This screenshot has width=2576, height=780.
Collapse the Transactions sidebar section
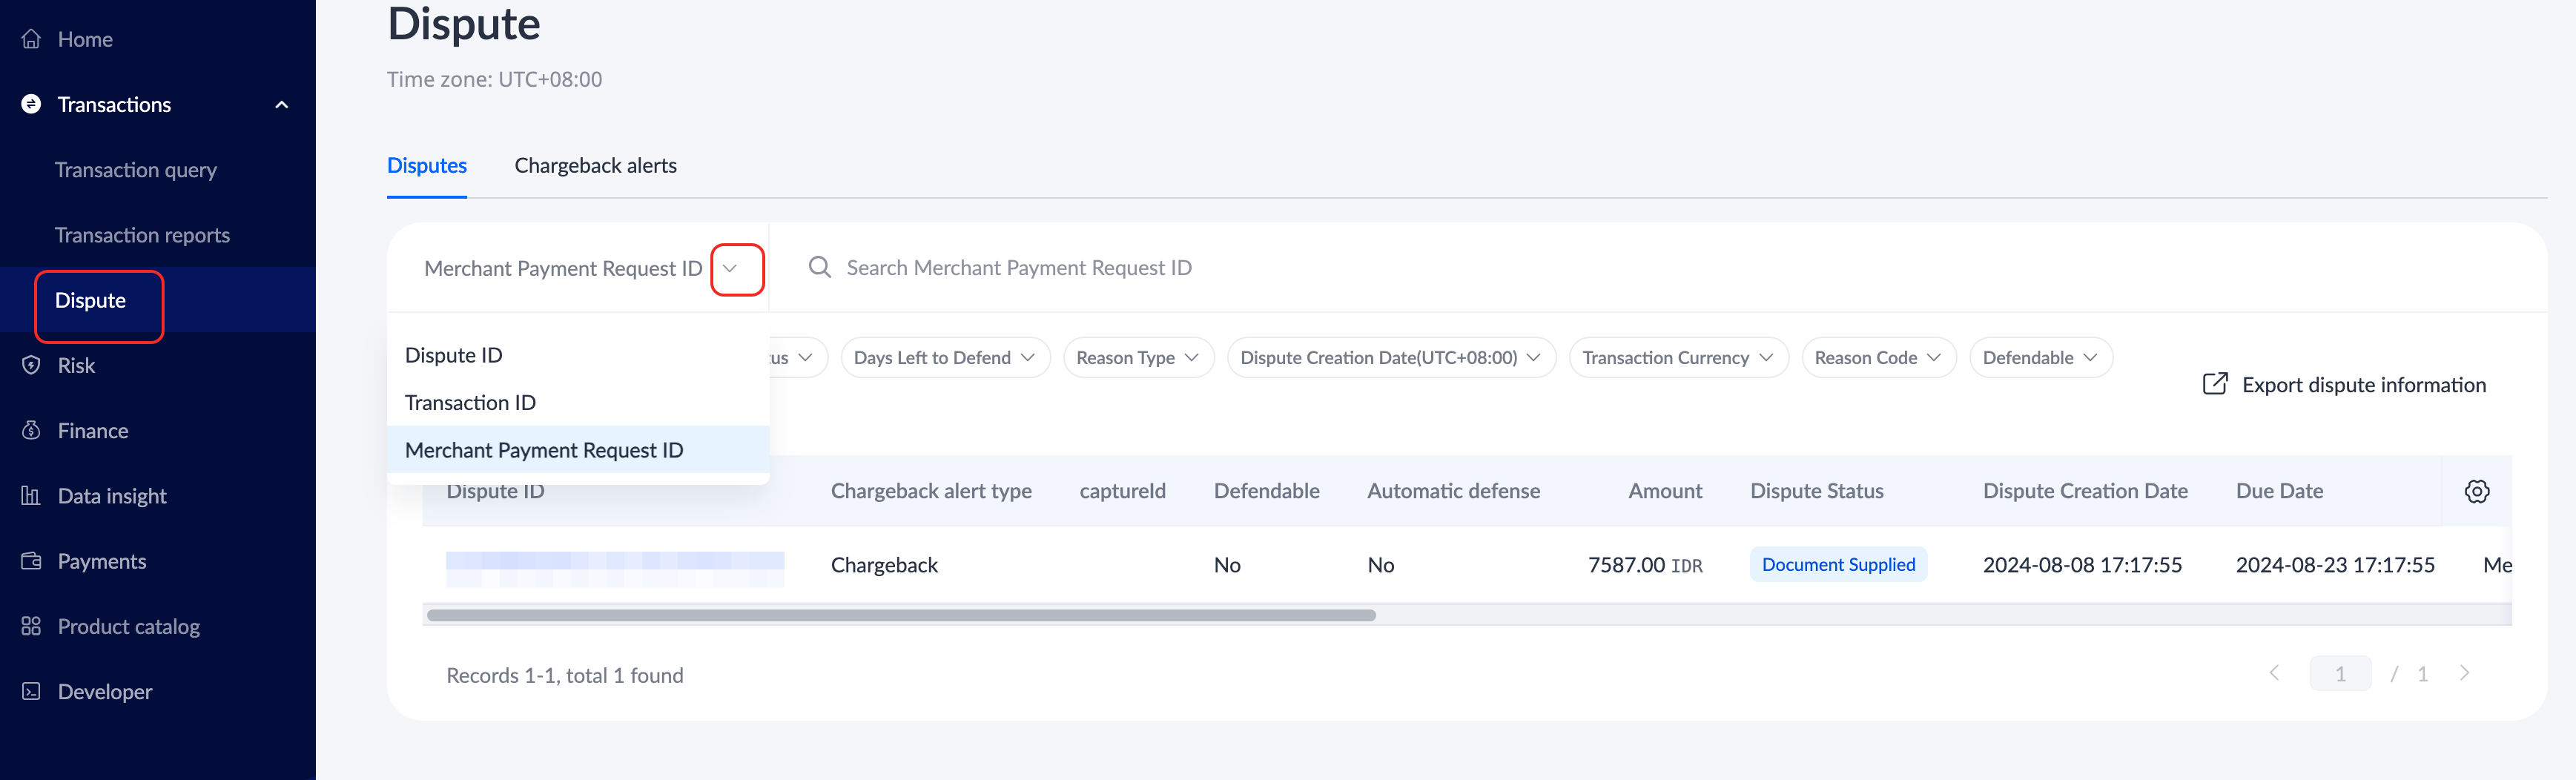(281, 105)
